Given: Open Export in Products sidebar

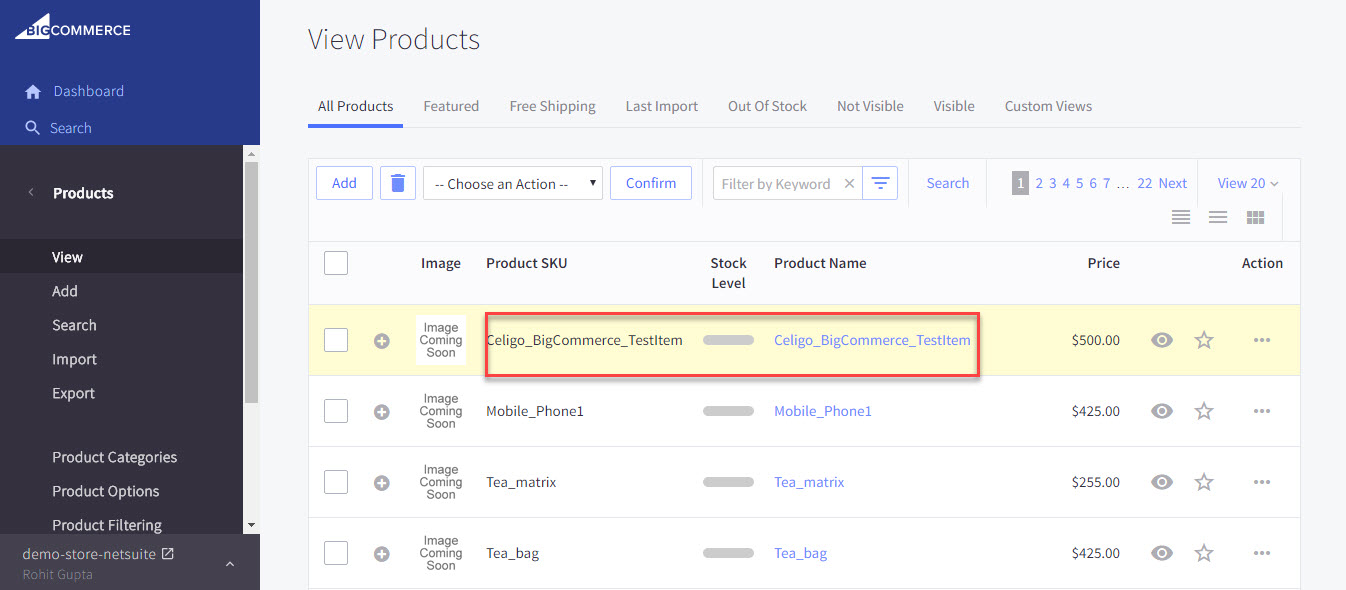Looking at the screenshot, I should coord(73,393).
